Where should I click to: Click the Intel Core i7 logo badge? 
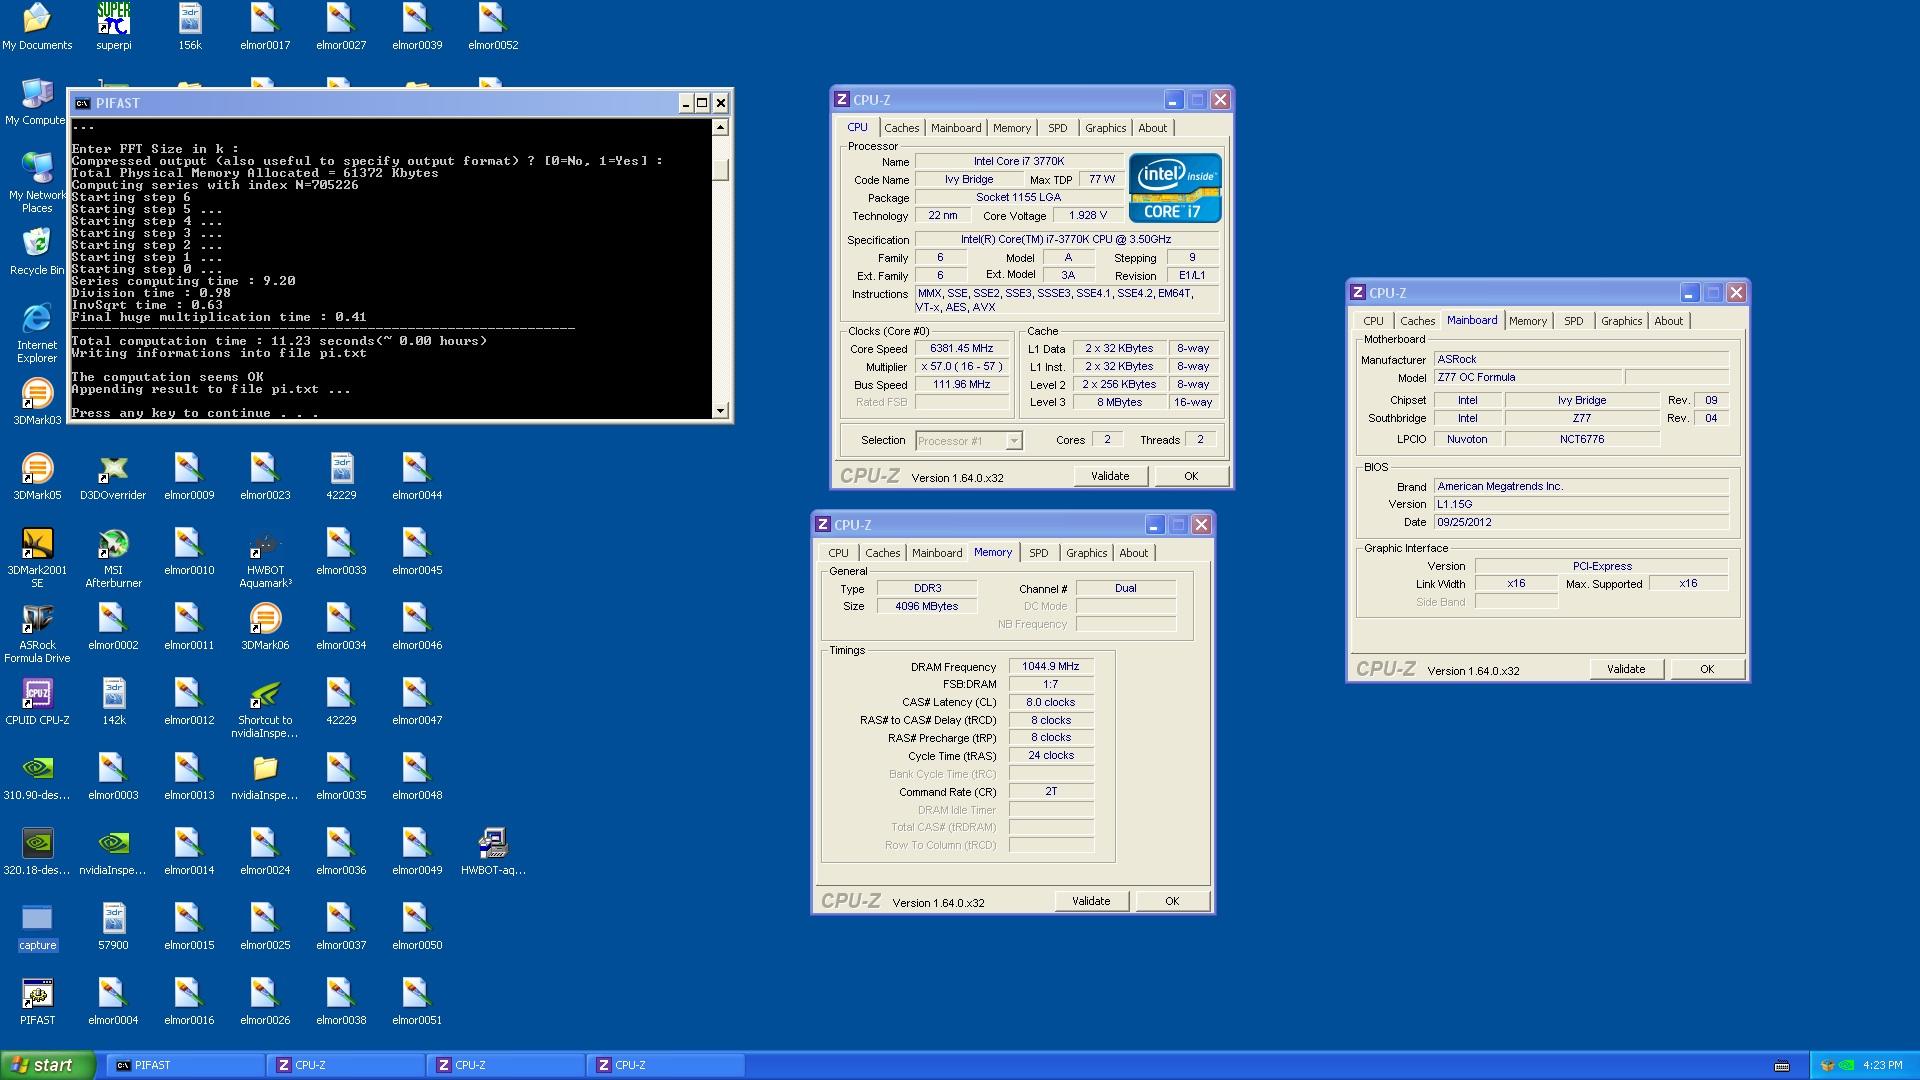[x=1175, y=188]
